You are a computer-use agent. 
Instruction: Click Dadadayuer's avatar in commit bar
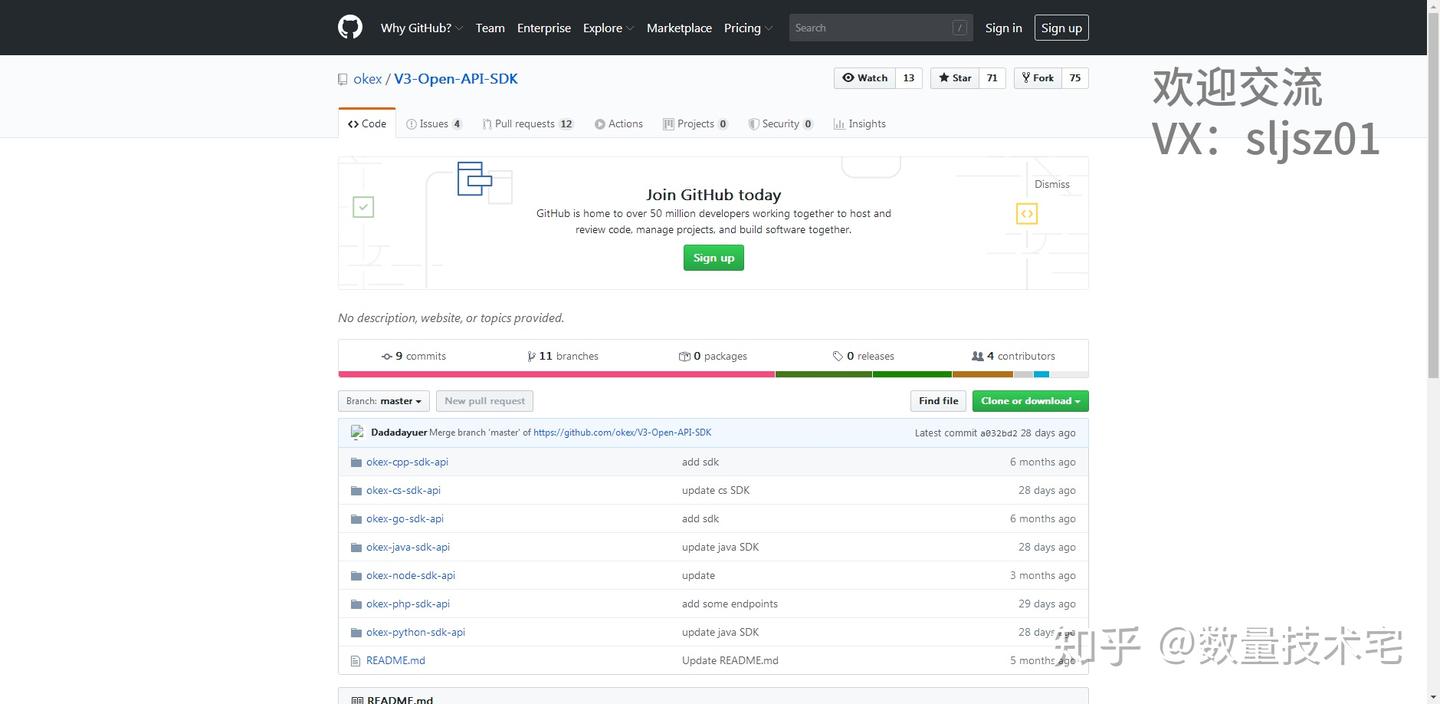pos(357,432)
